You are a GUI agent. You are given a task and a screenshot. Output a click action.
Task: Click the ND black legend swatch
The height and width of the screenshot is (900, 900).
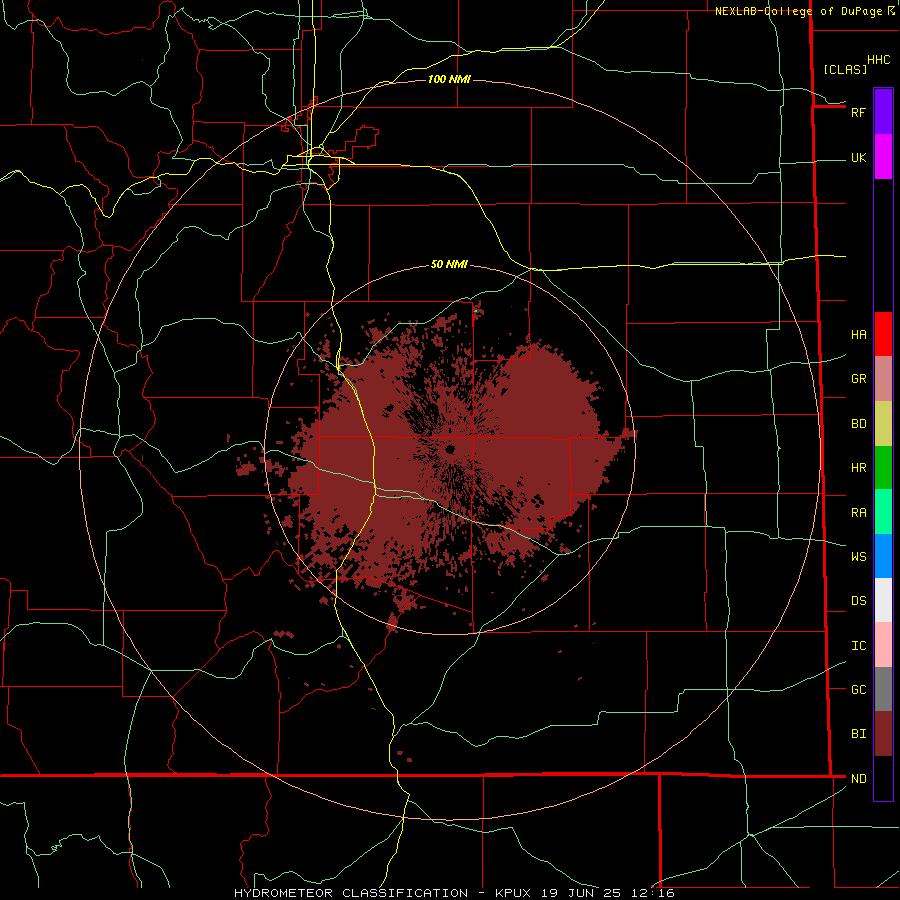883,778
